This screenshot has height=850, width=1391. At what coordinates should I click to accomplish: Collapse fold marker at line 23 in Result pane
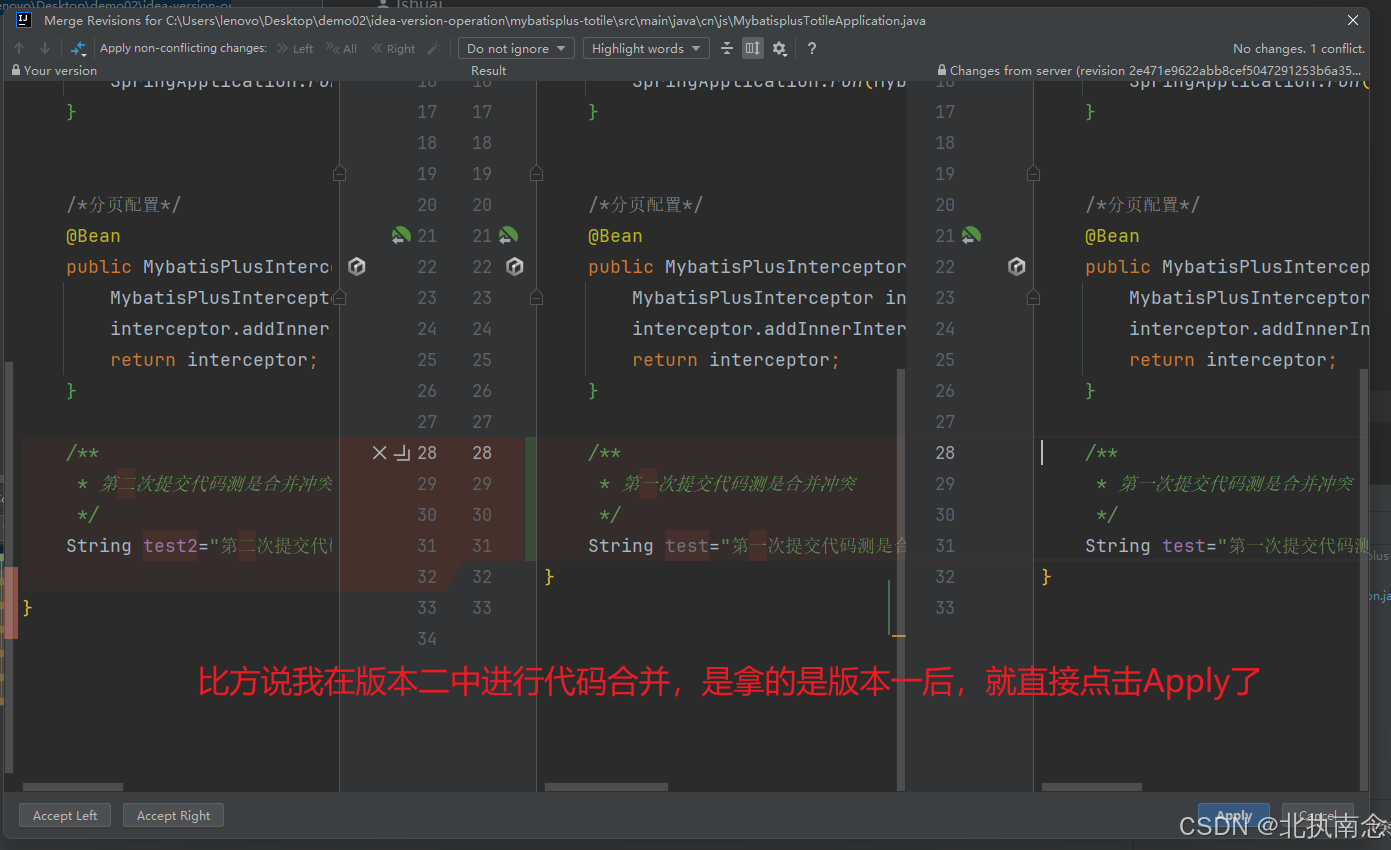[x=537, y=298]
